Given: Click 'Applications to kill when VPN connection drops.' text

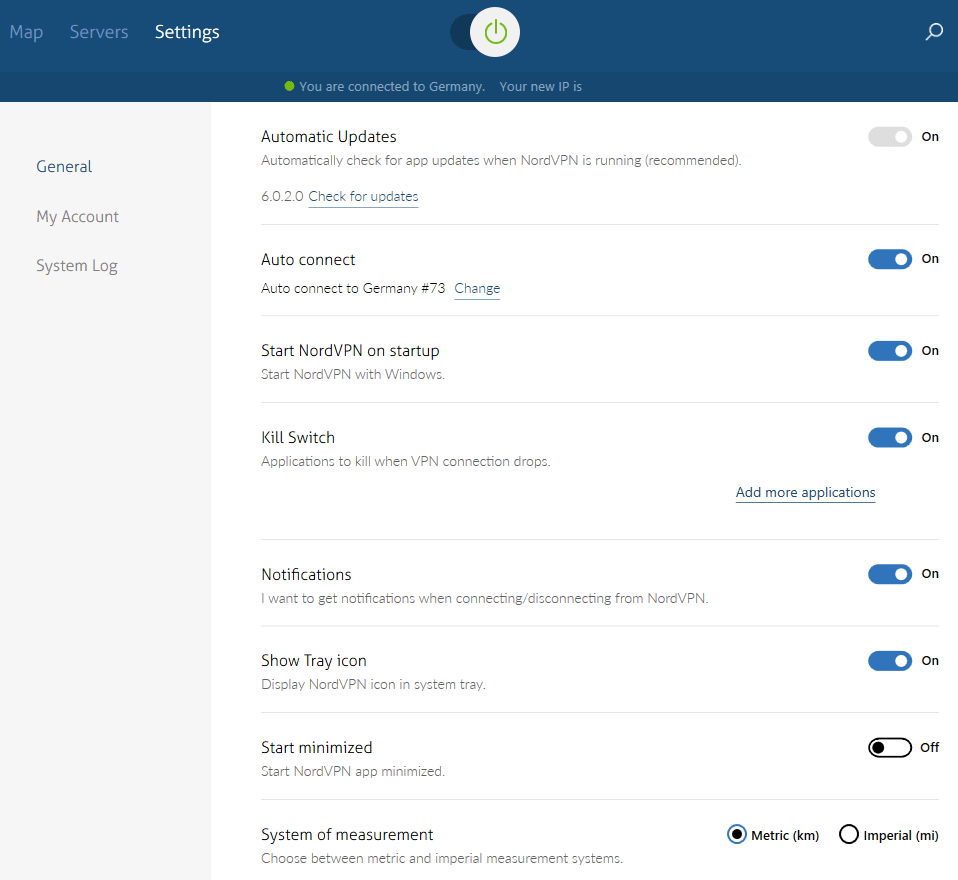Looking at the screenshot, I should tap(406, 461).
